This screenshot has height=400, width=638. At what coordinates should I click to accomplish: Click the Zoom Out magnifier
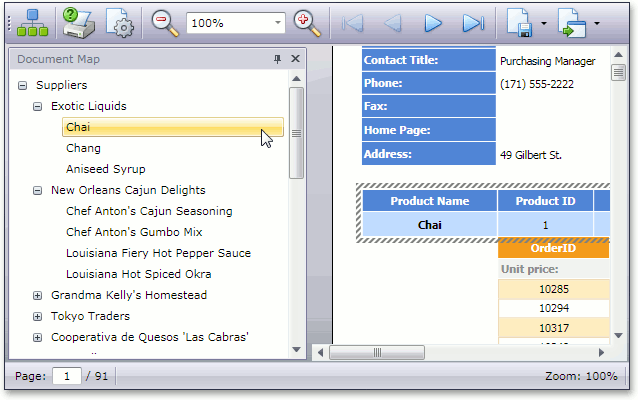click(165, 21)
